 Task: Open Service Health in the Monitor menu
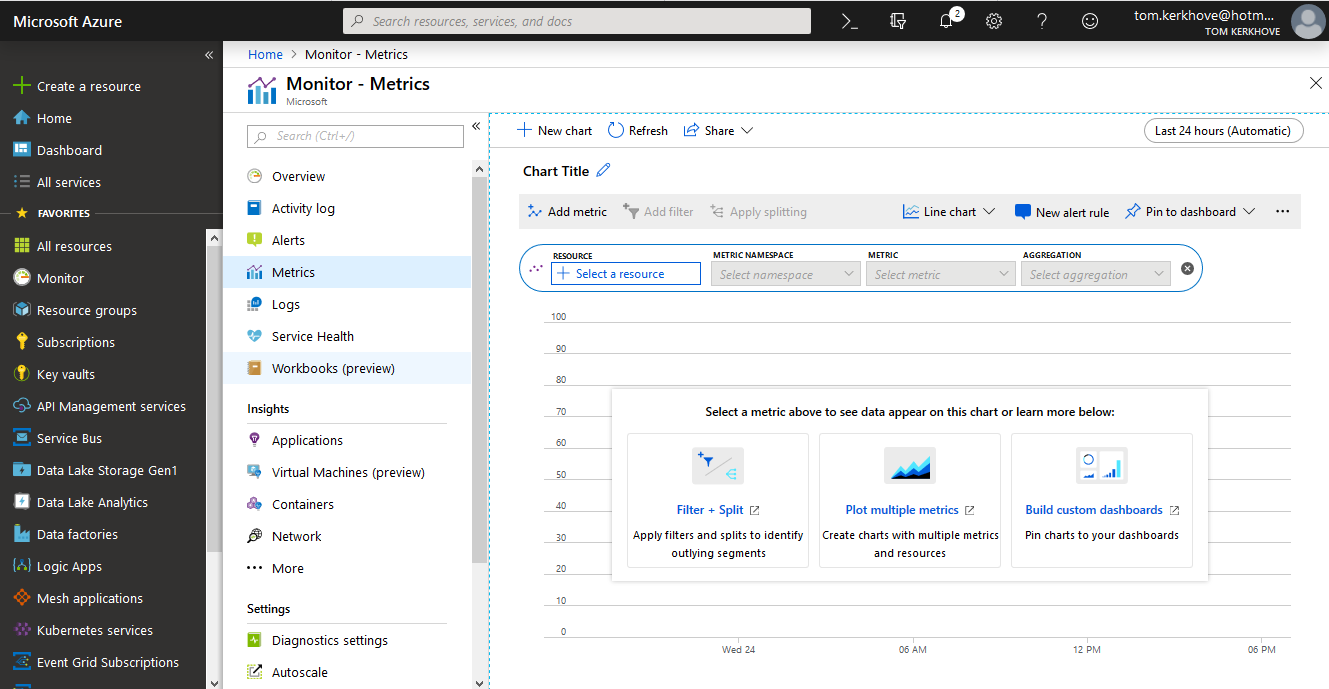347,336
